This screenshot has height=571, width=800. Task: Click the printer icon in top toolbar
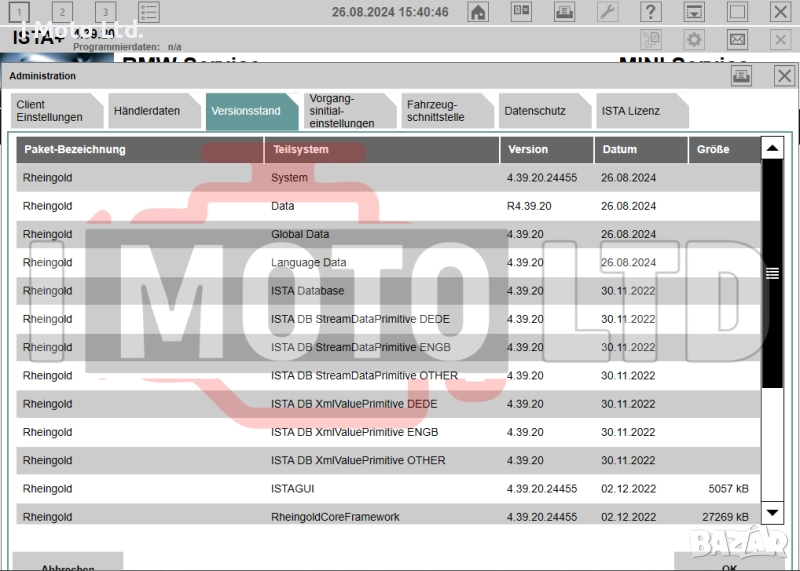(564, 12)
